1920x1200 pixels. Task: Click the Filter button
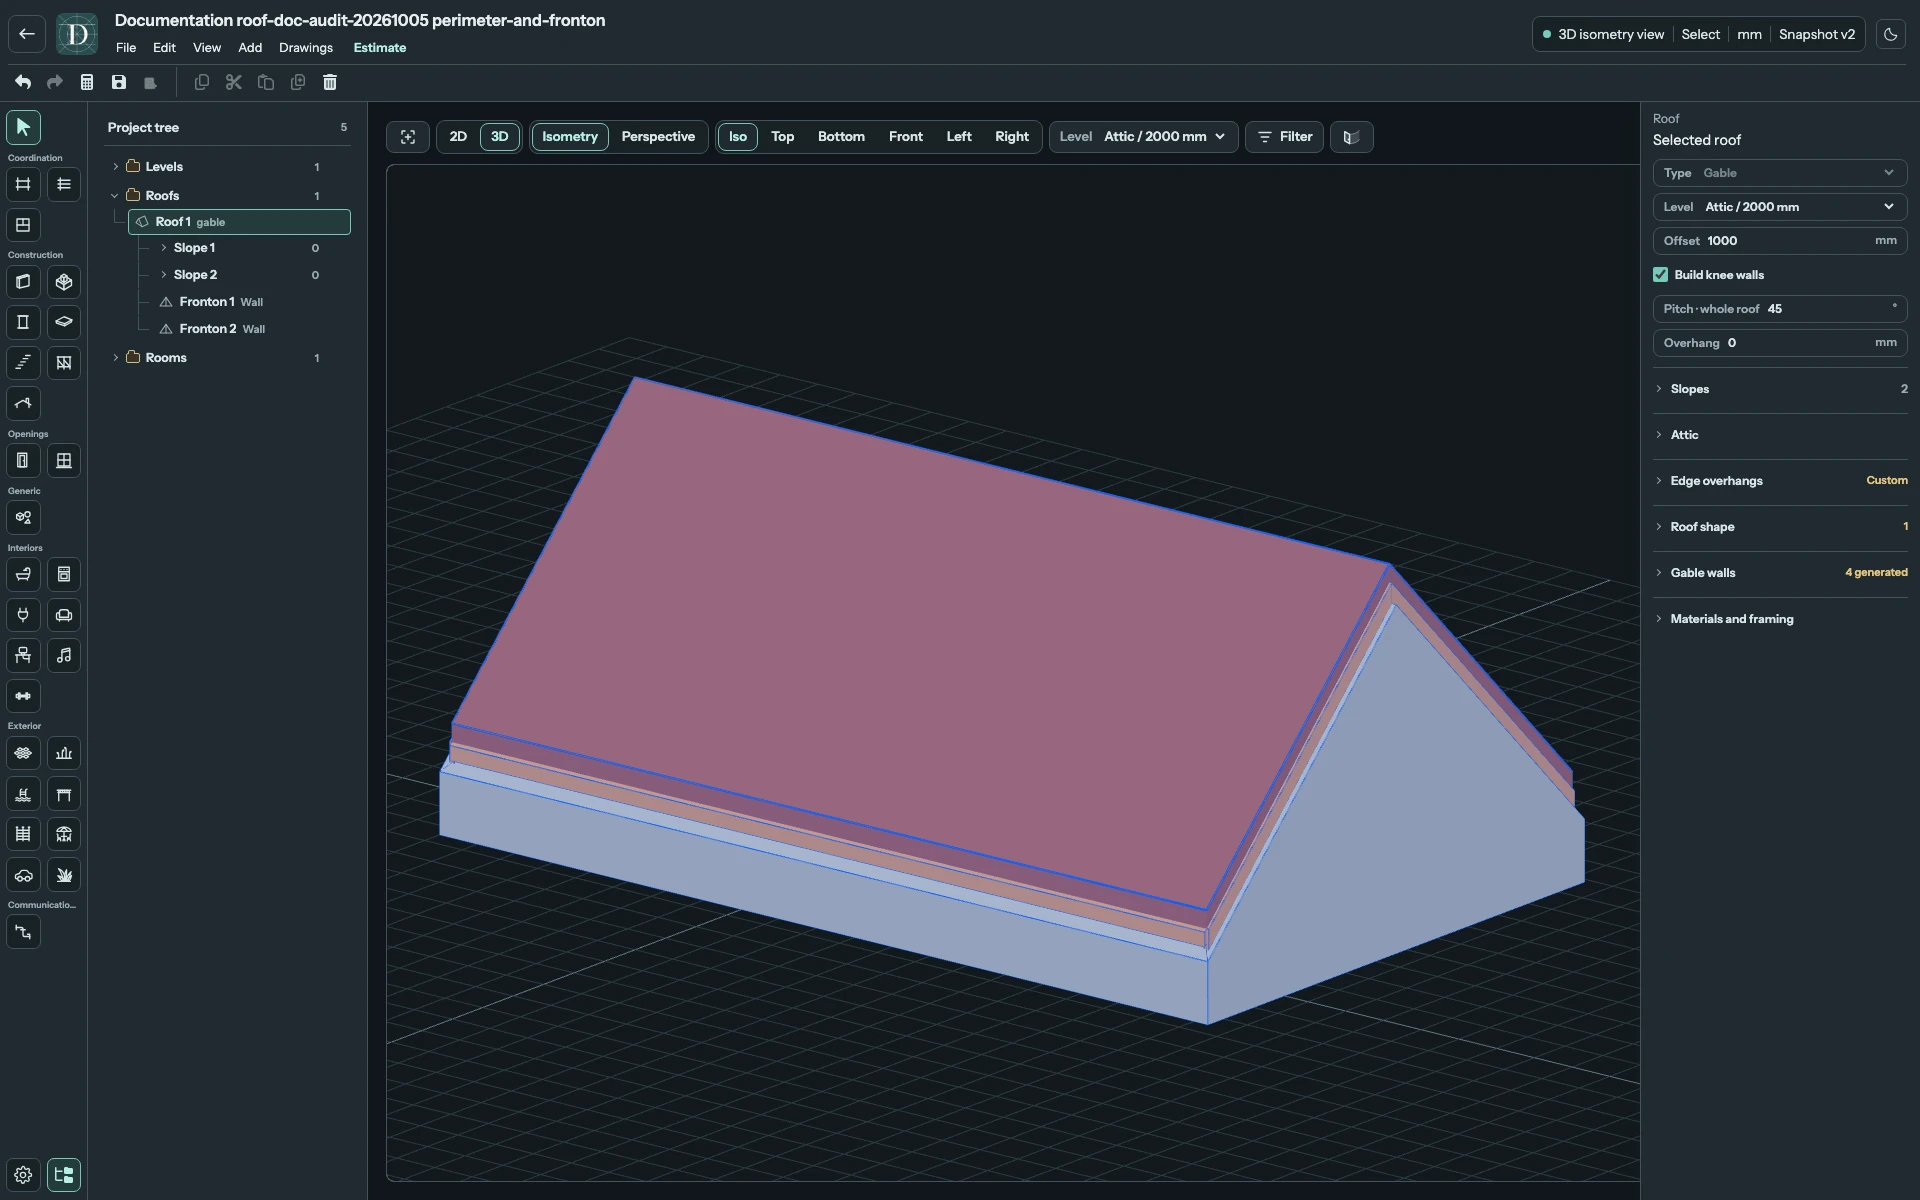[x=1284, y=137]
